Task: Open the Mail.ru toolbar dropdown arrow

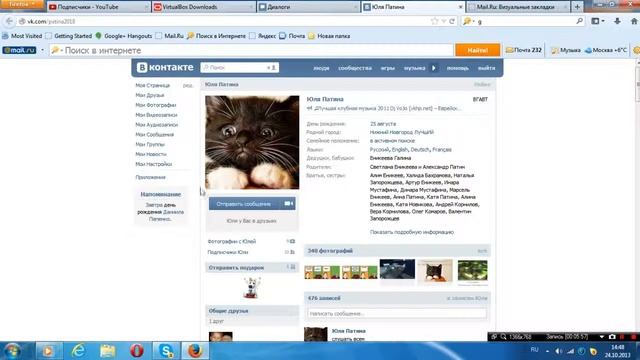Action: pyautogui.click(x=42, y=50)
